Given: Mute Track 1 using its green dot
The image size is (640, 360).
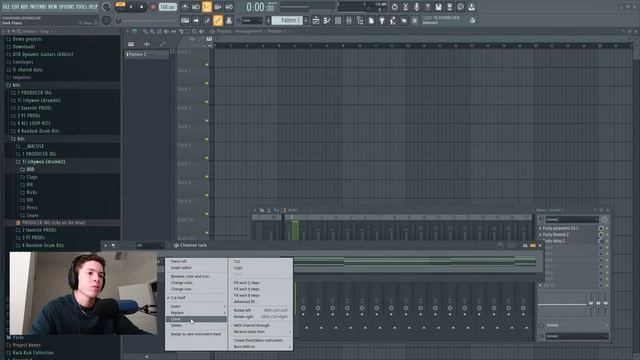Looking at the screenshot, I should point(207,65).
